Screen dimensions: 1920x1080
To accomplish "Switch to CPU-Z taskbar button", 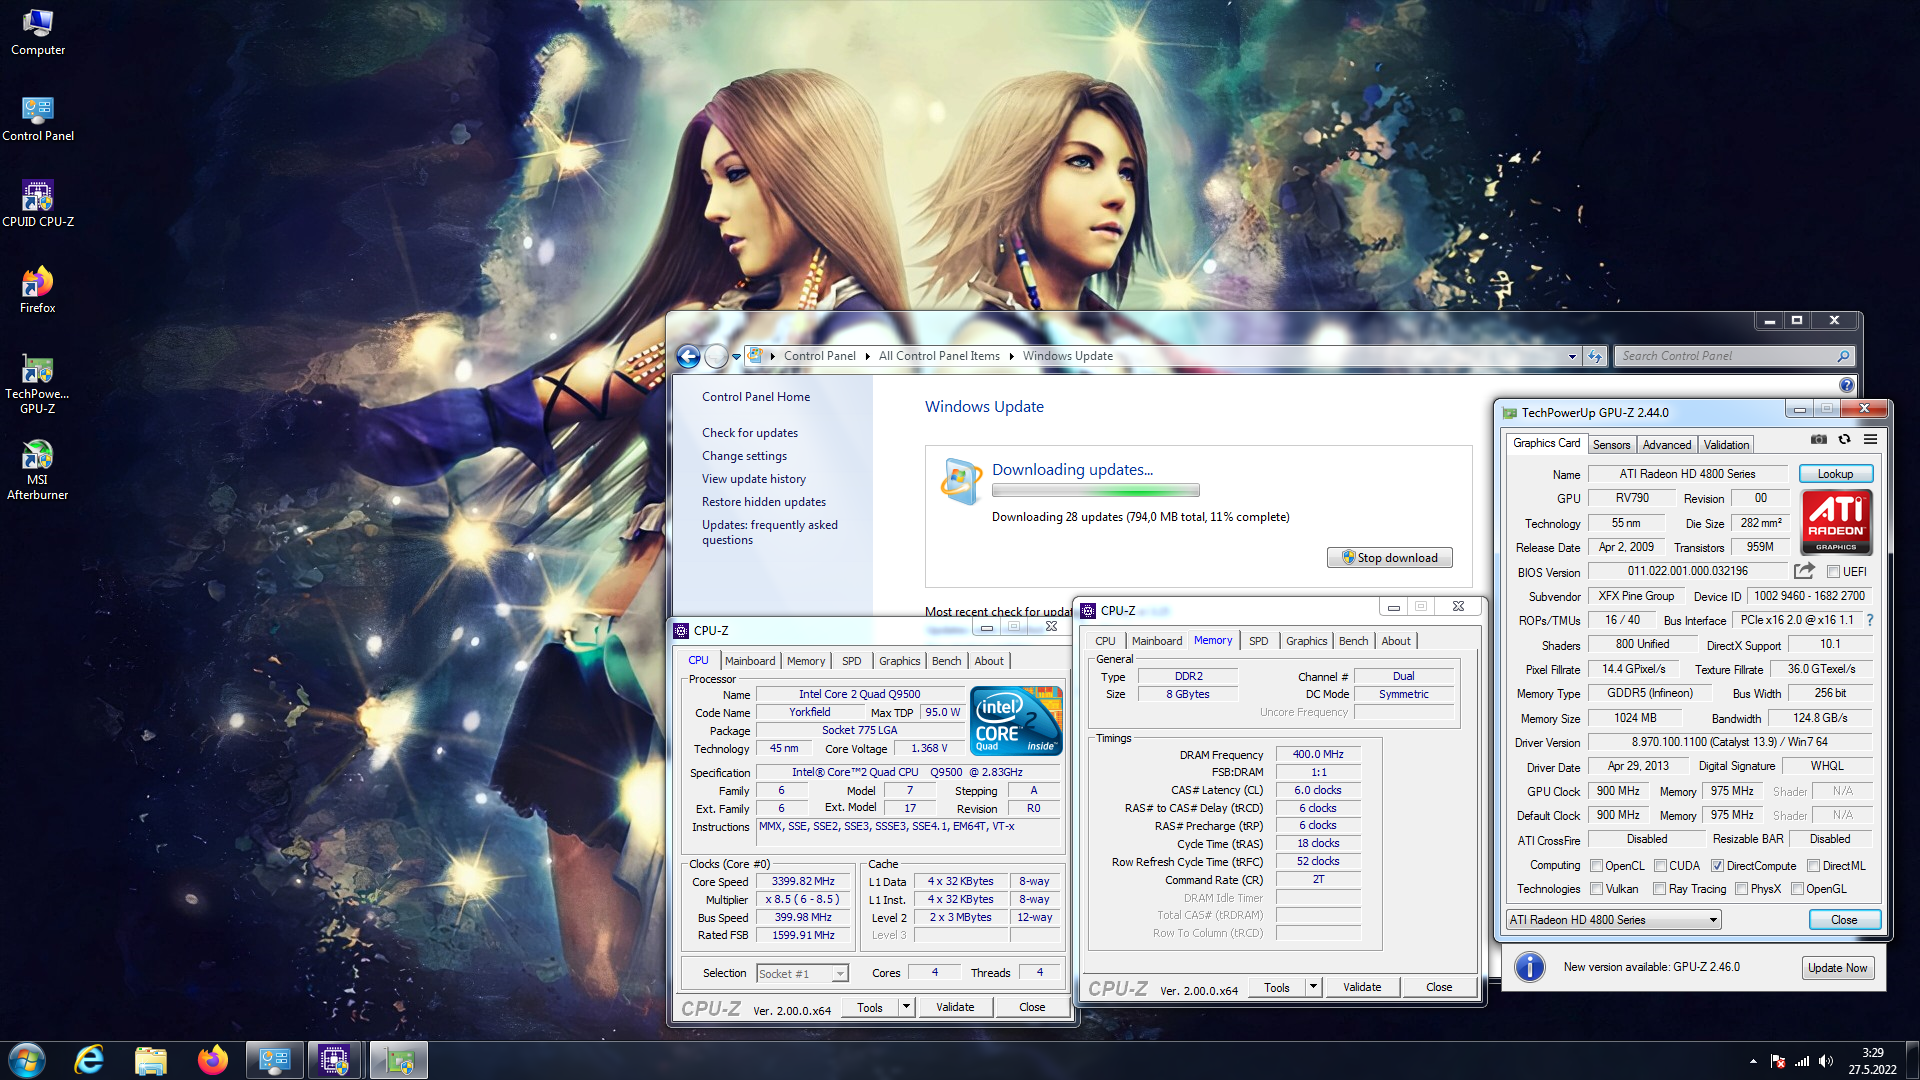I will [335, 1060].
